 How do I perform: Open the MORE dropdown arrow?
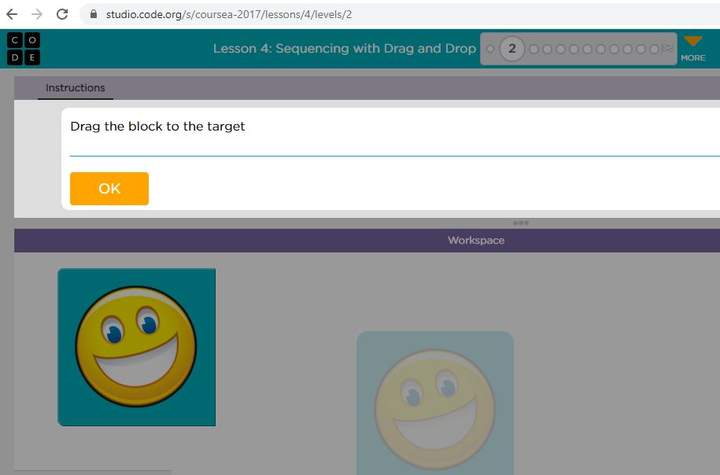coord(693,42)
